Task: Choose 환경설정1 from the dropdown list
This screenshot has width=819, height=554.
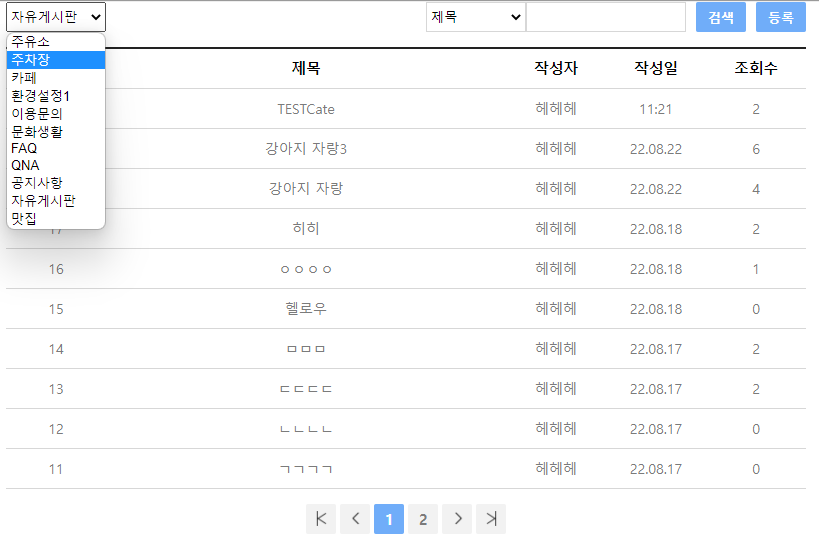Action: point(56,96)
